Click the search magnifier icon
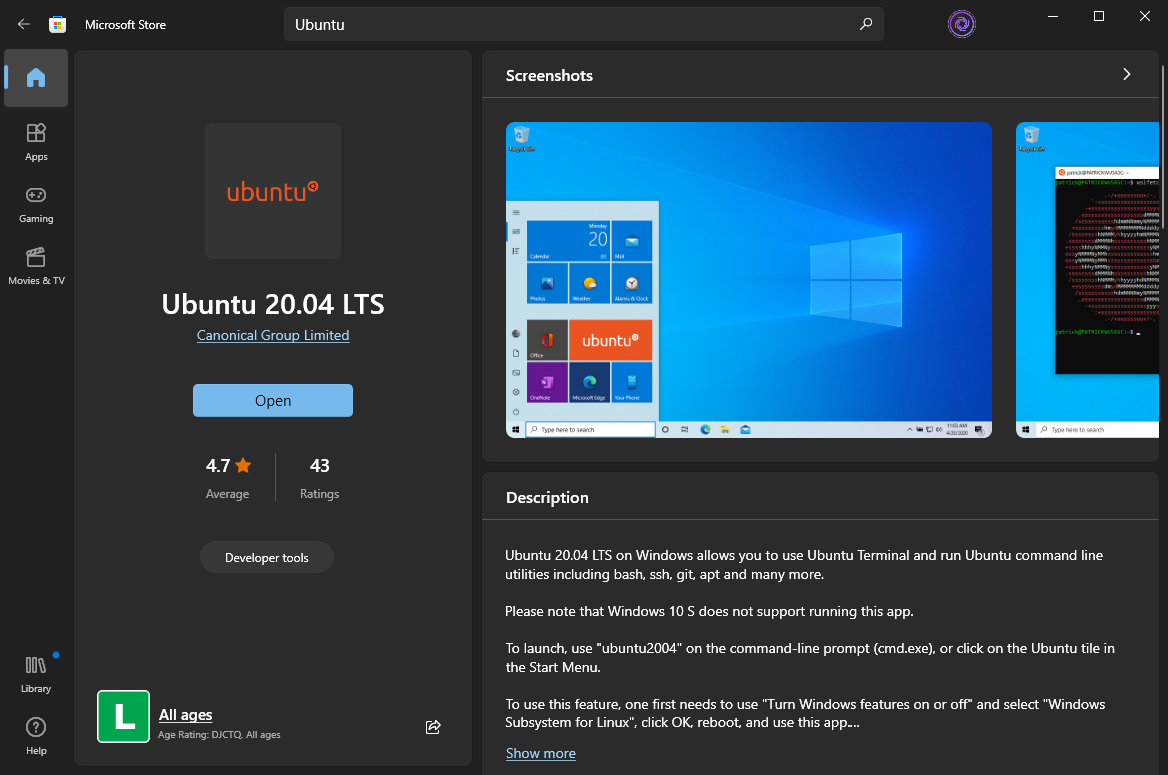Screen dimensions: 1168x775 [866, 24]
